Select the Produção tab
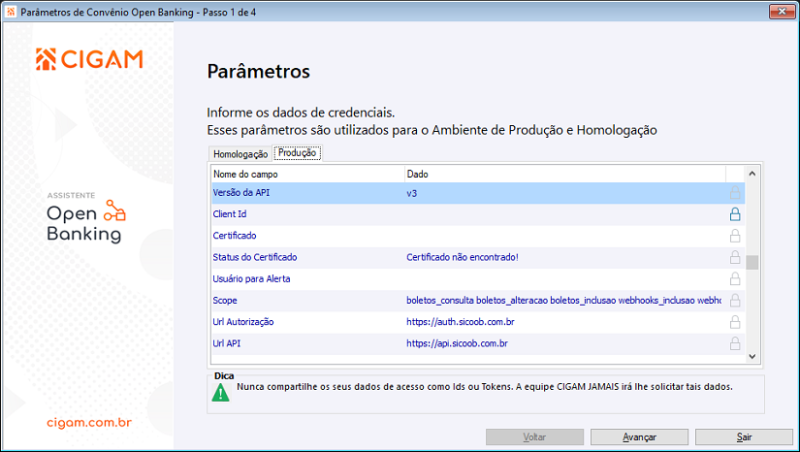 pos(297,153)
